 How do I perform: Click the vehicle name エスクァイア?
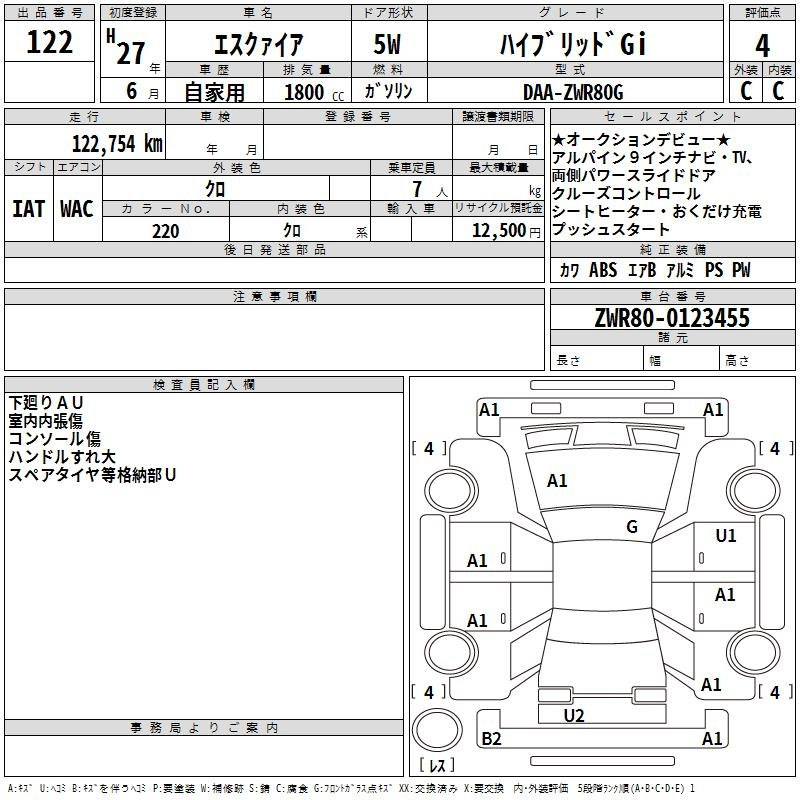(x=258, y=45)
